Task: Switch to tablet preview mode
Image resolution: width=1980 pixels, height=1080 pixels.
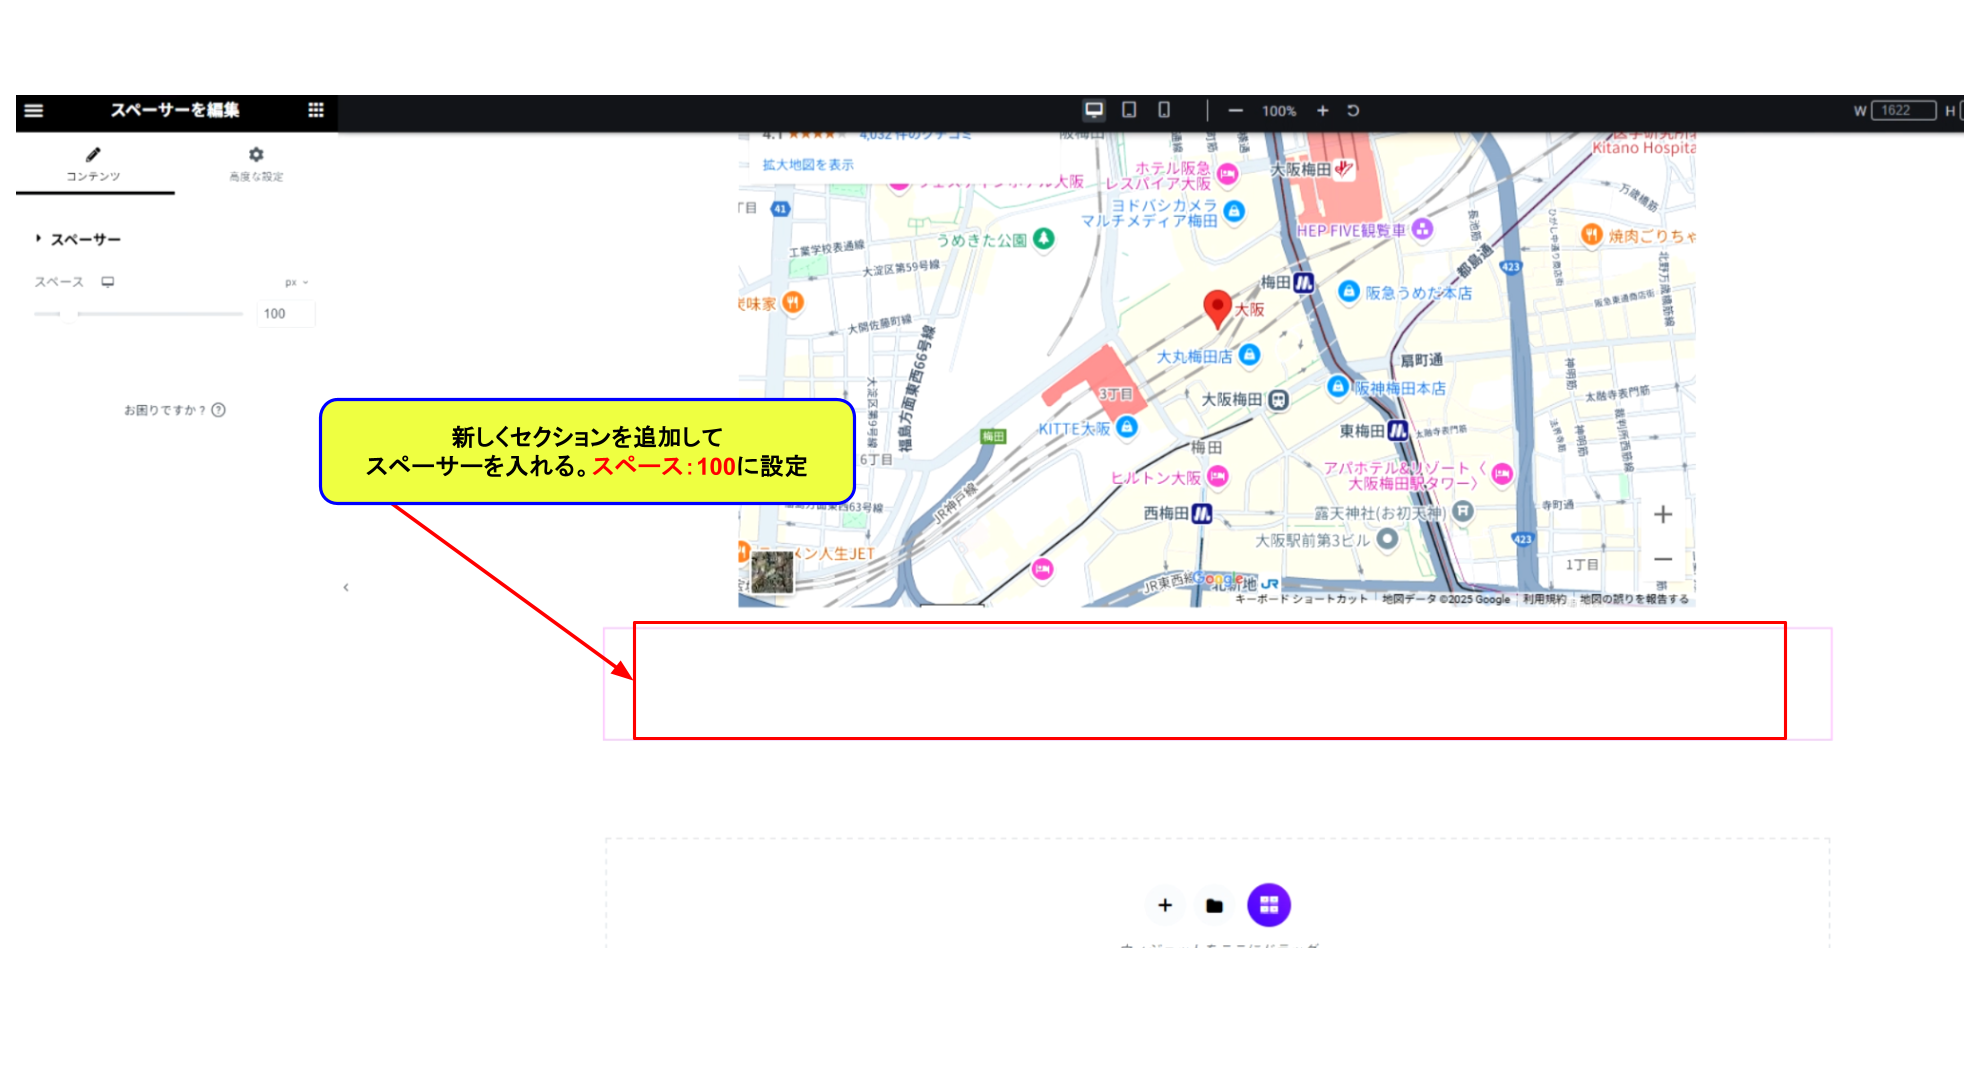Action: pyautogui.click(x=1129, y=110)
